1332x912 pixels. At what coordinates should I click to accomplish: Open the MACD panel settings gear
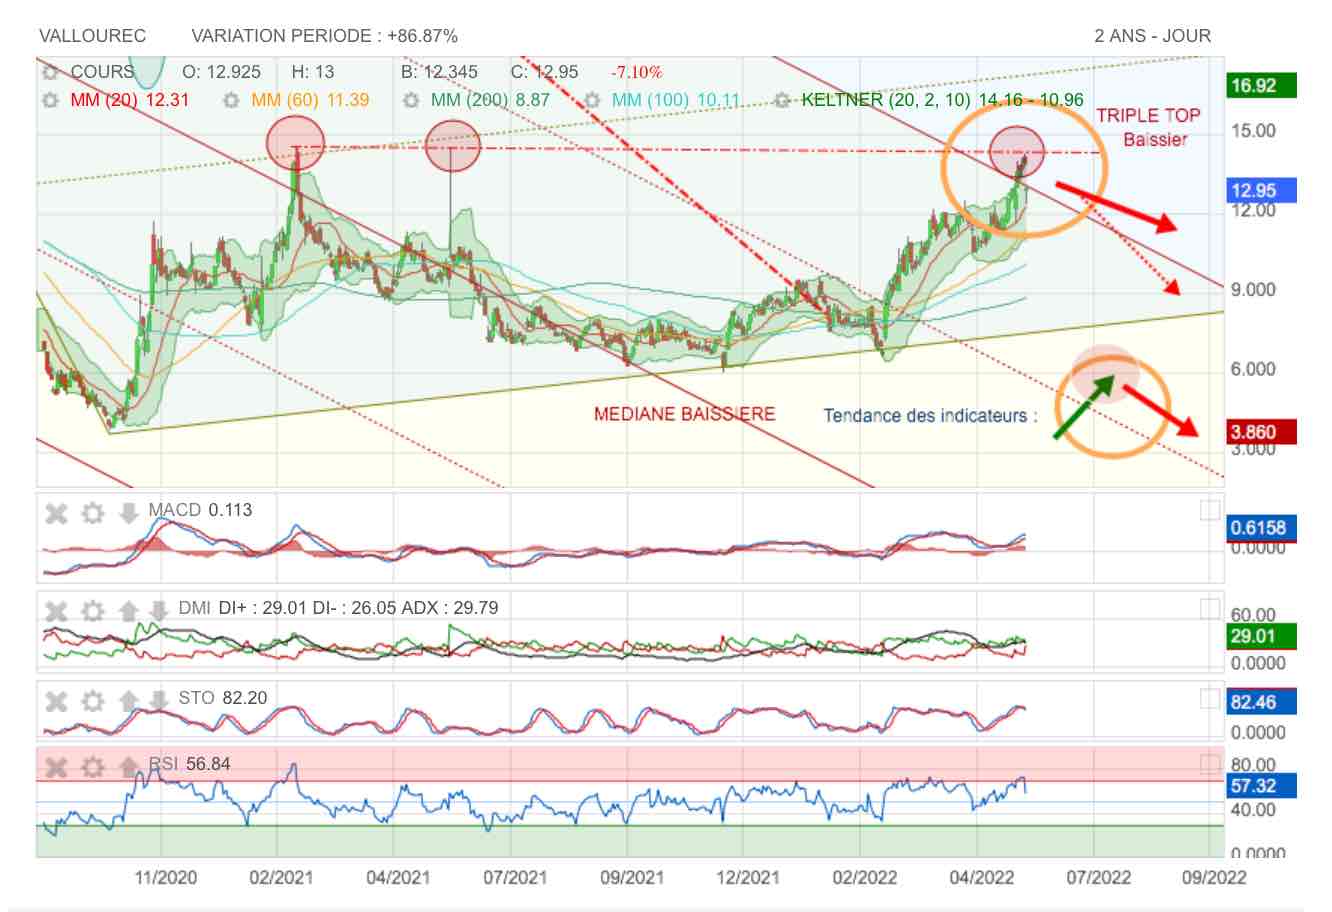92,514
